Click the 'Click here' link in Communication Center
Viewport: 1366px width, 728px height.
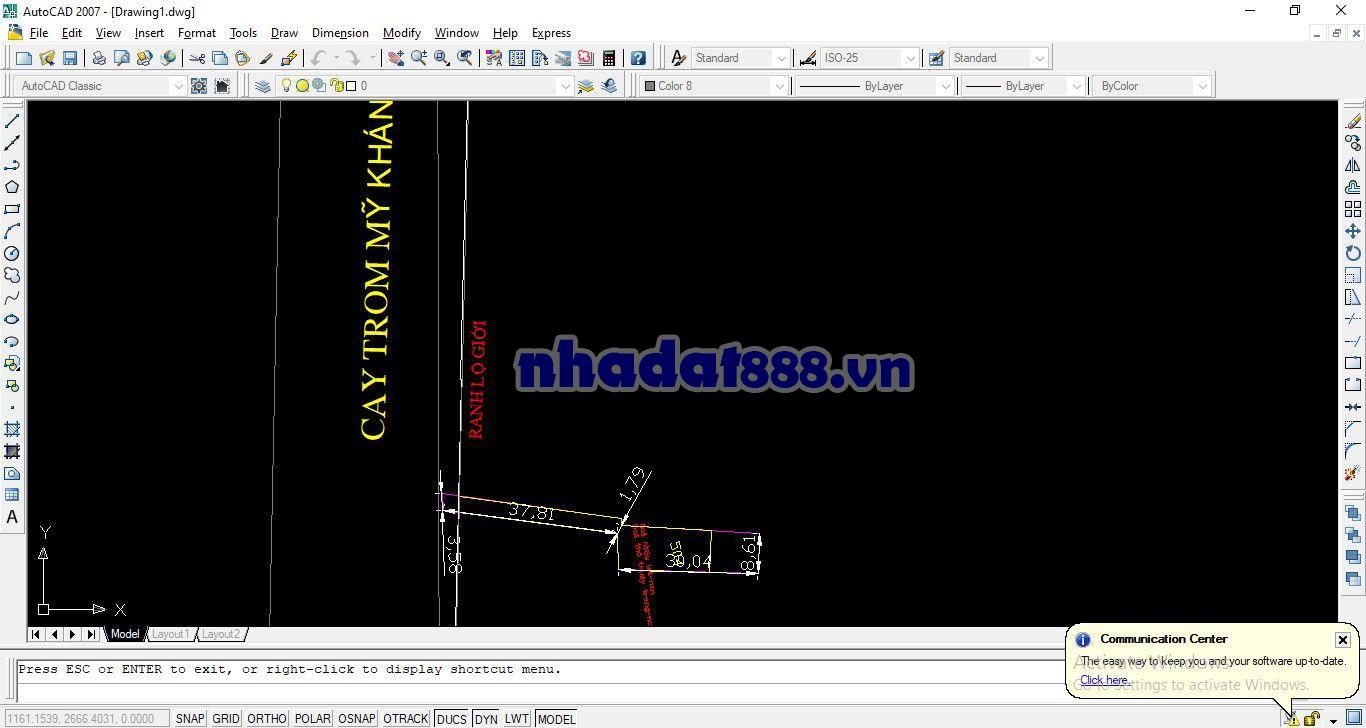click(x=1104, y=680)
